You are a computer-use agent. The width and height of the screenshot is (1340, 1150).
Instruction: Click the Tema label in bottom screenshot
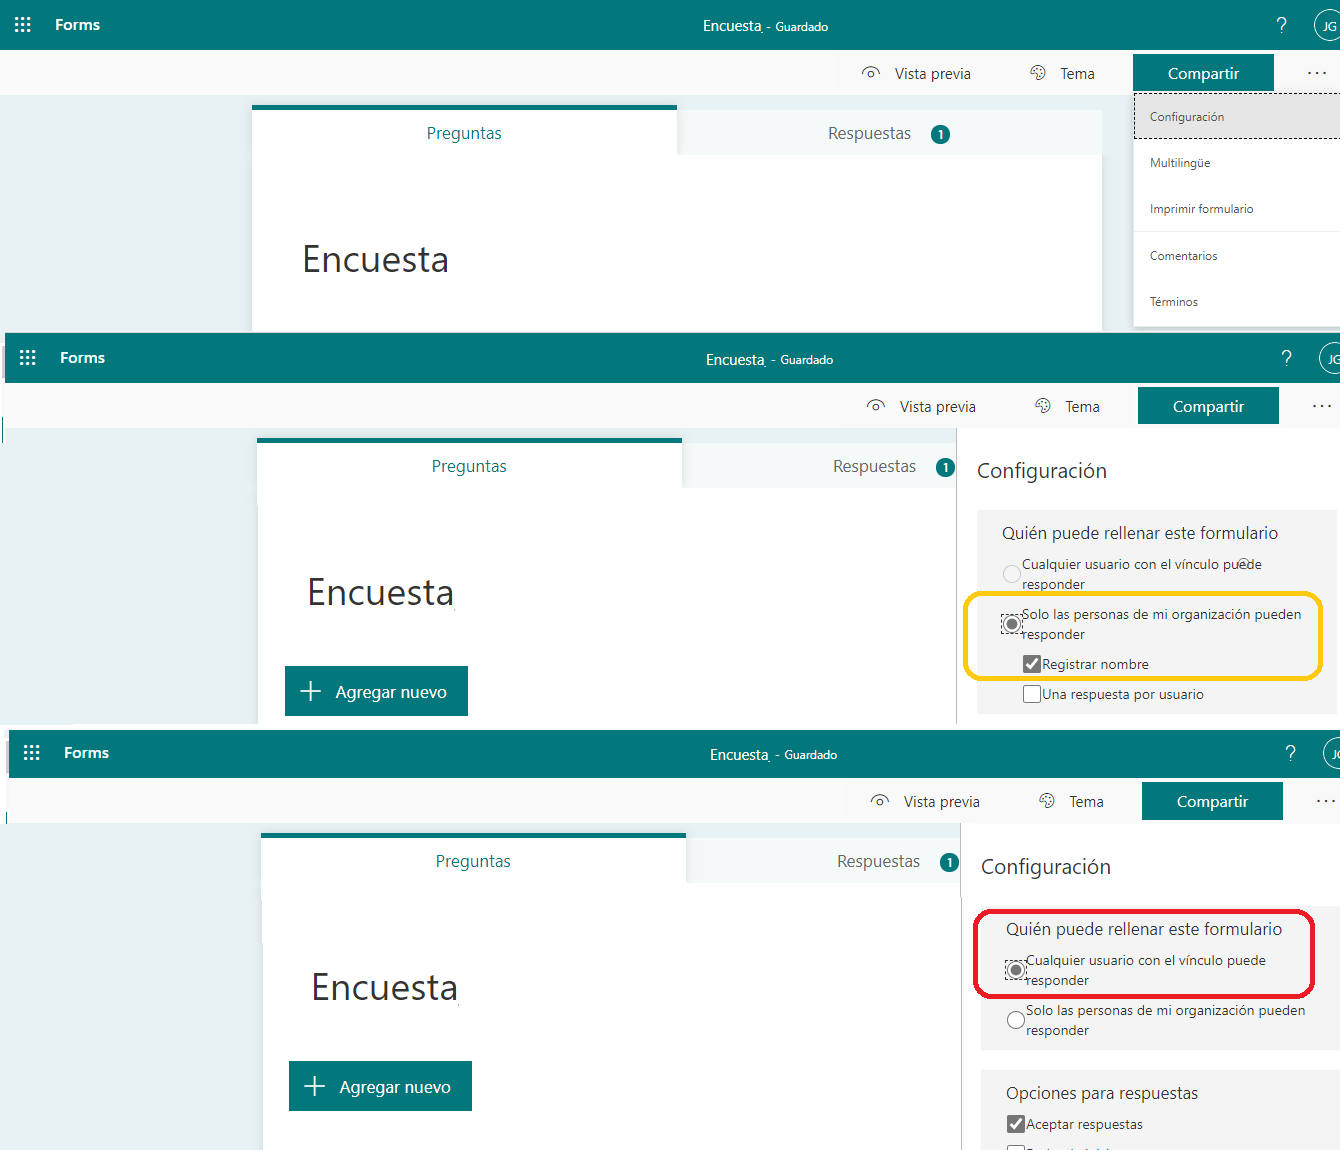click(1086, 802)
